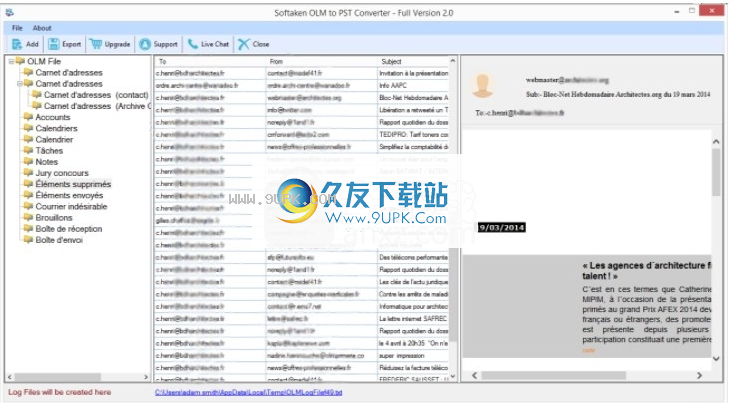
Task: Open the Notes folder
Action: 47,162
